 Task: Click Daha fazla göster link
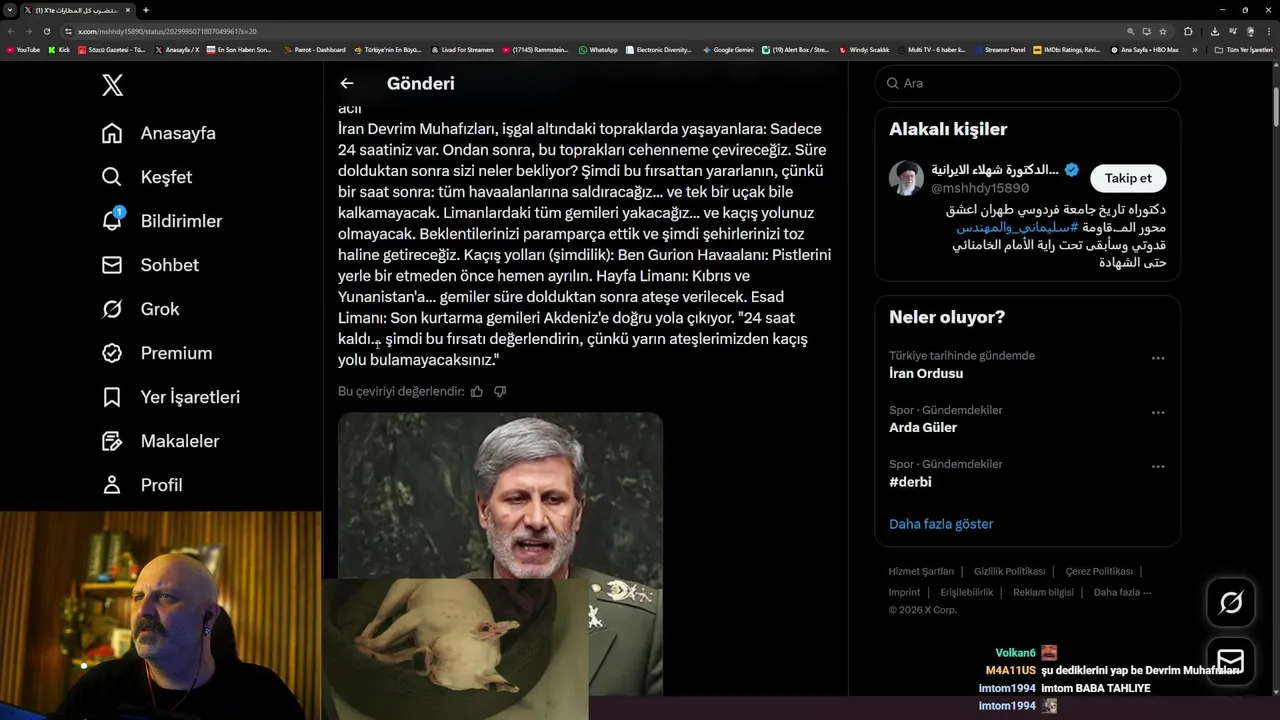[x=941, y=524]
